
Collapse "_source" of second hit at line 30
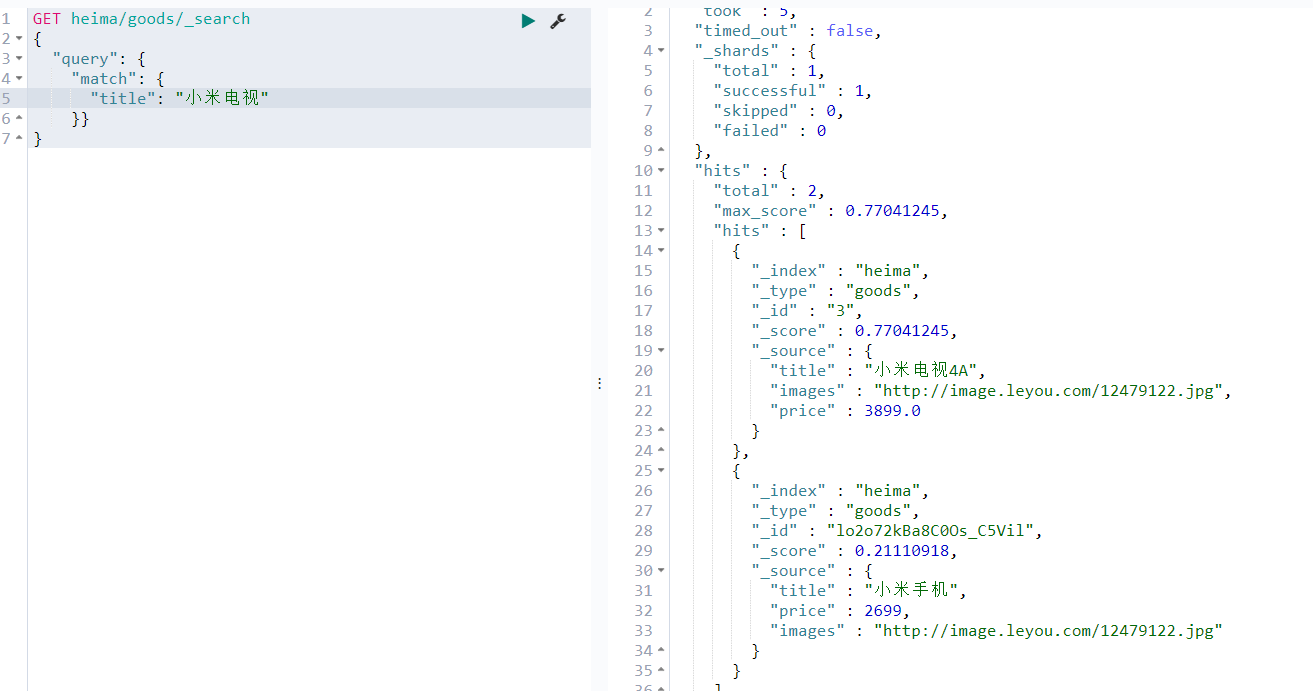(661, 570)
